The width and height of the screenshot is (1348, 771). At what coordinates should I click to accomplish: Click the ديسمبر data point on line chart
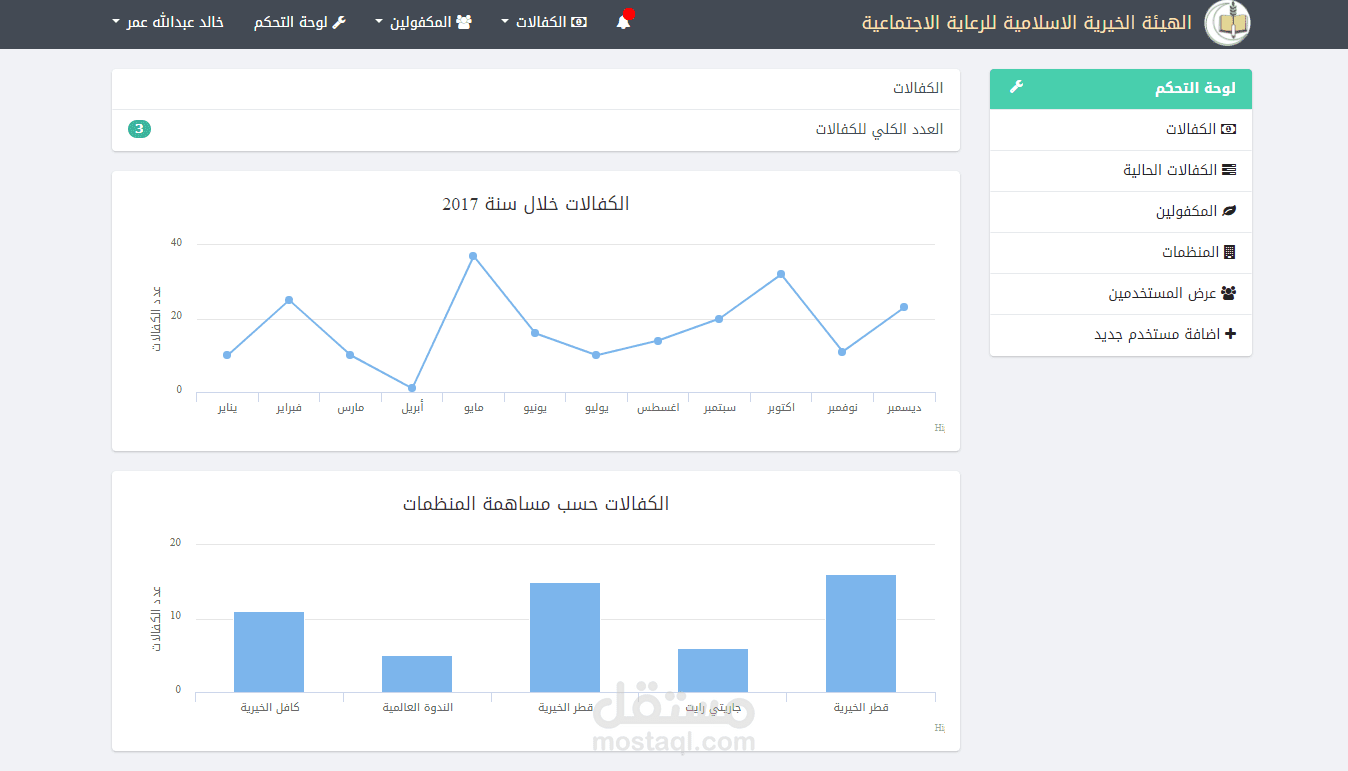coord(904,307)
